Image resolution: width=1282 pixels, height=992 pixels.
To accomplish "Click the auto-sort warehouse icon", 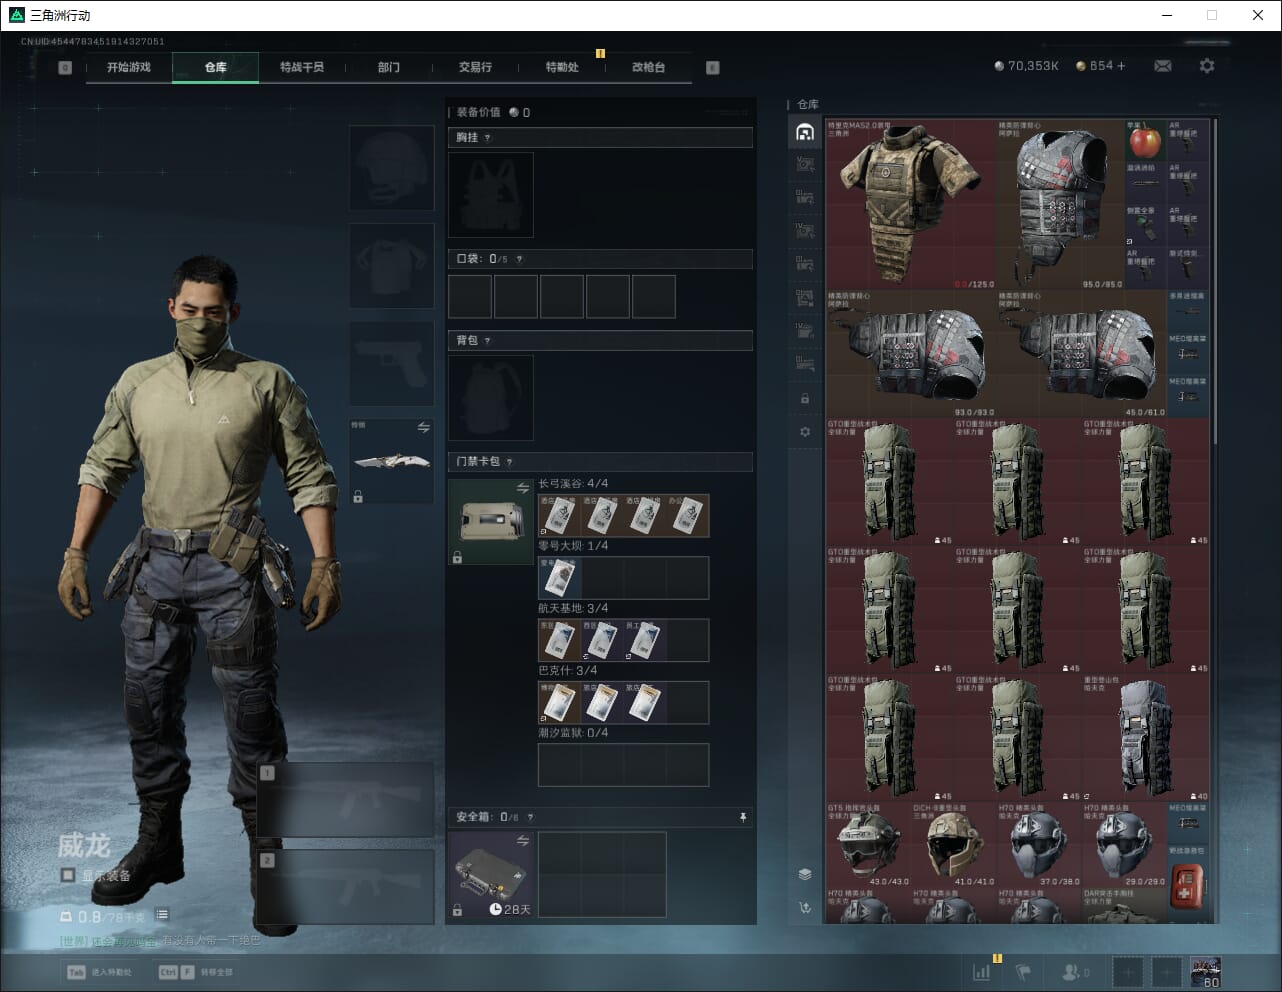I will [805, 908].
